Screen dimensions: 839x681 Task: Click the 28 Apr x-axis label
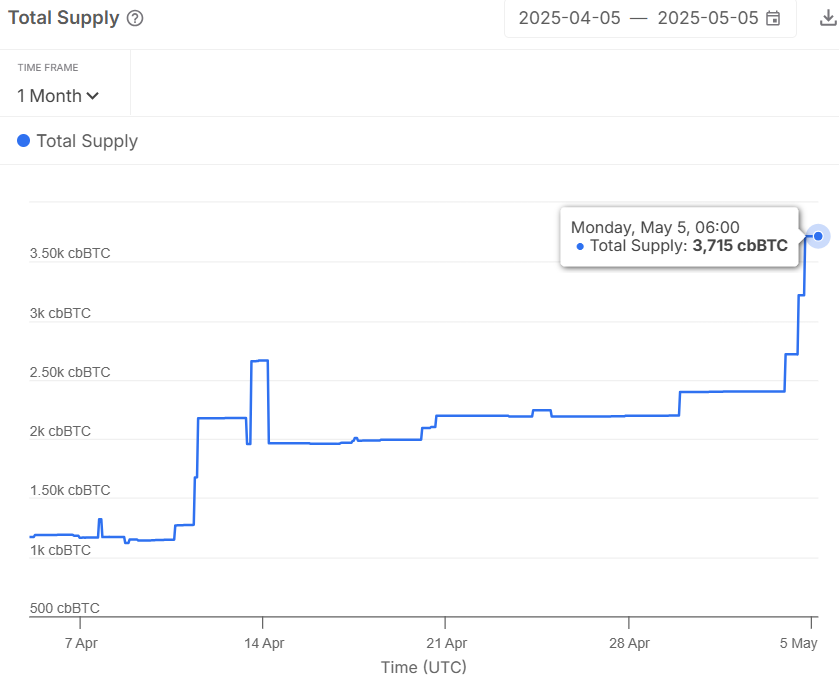[x=628, y=642]
